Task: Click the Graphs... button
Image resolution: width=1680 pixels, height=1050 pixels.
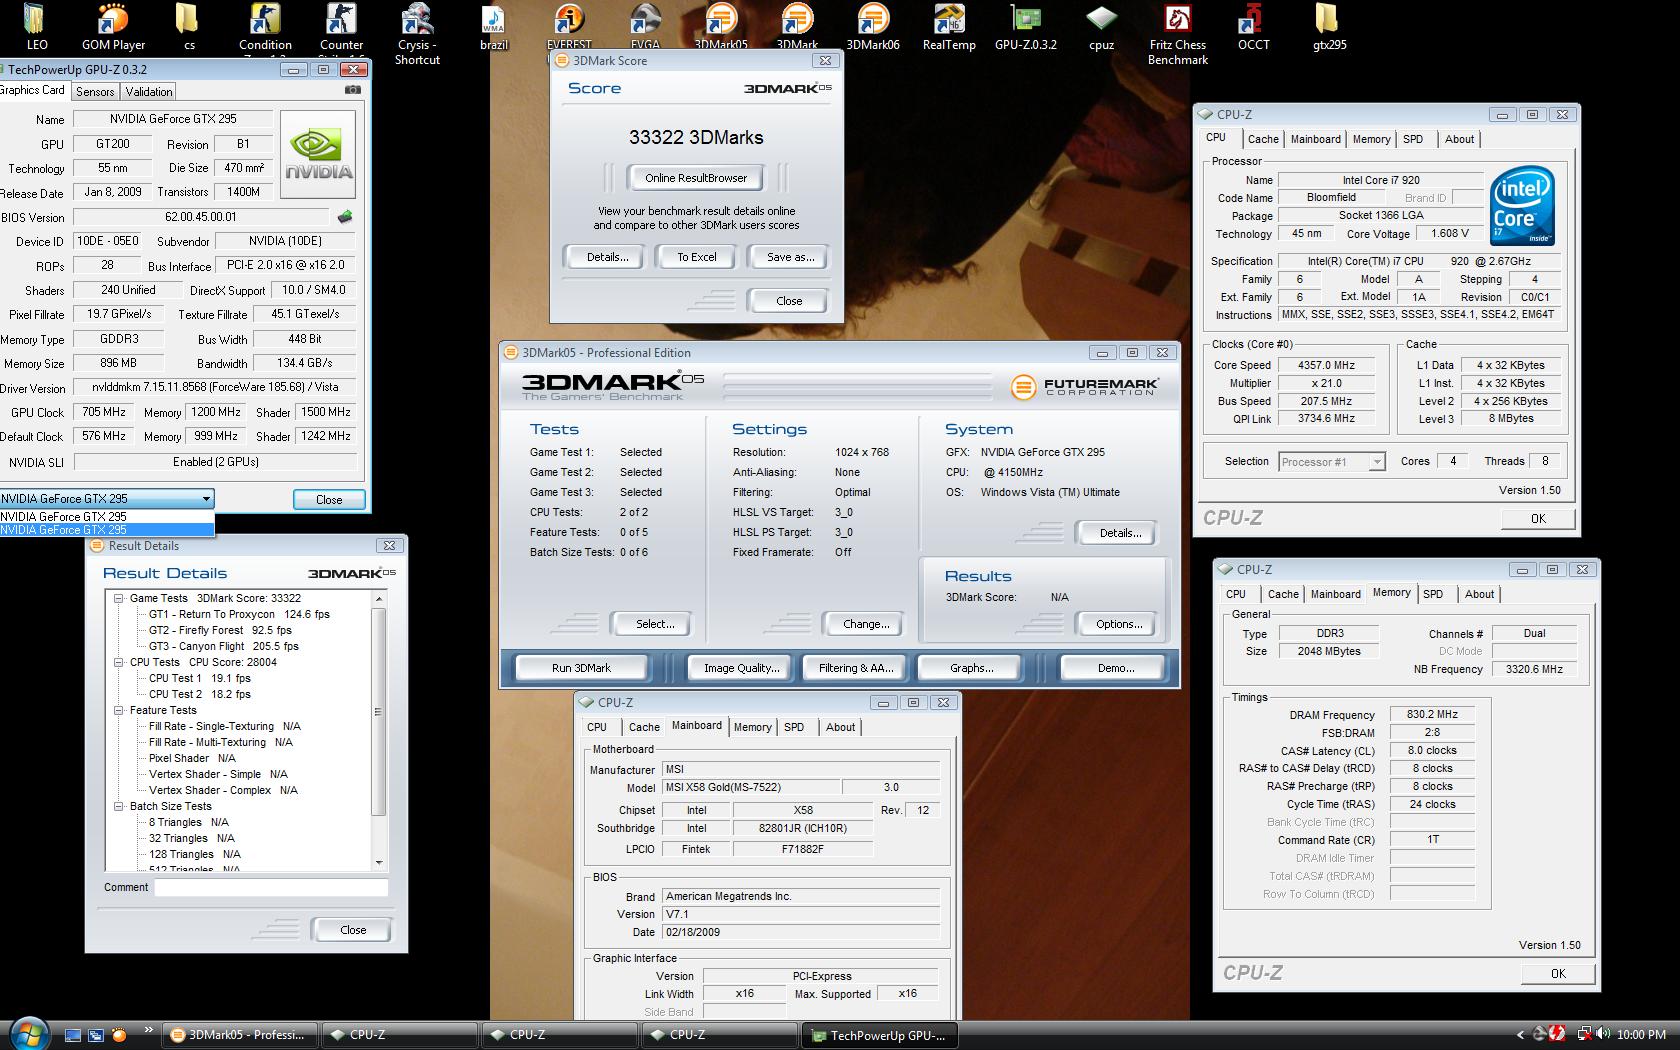Action: click(972, 668)
